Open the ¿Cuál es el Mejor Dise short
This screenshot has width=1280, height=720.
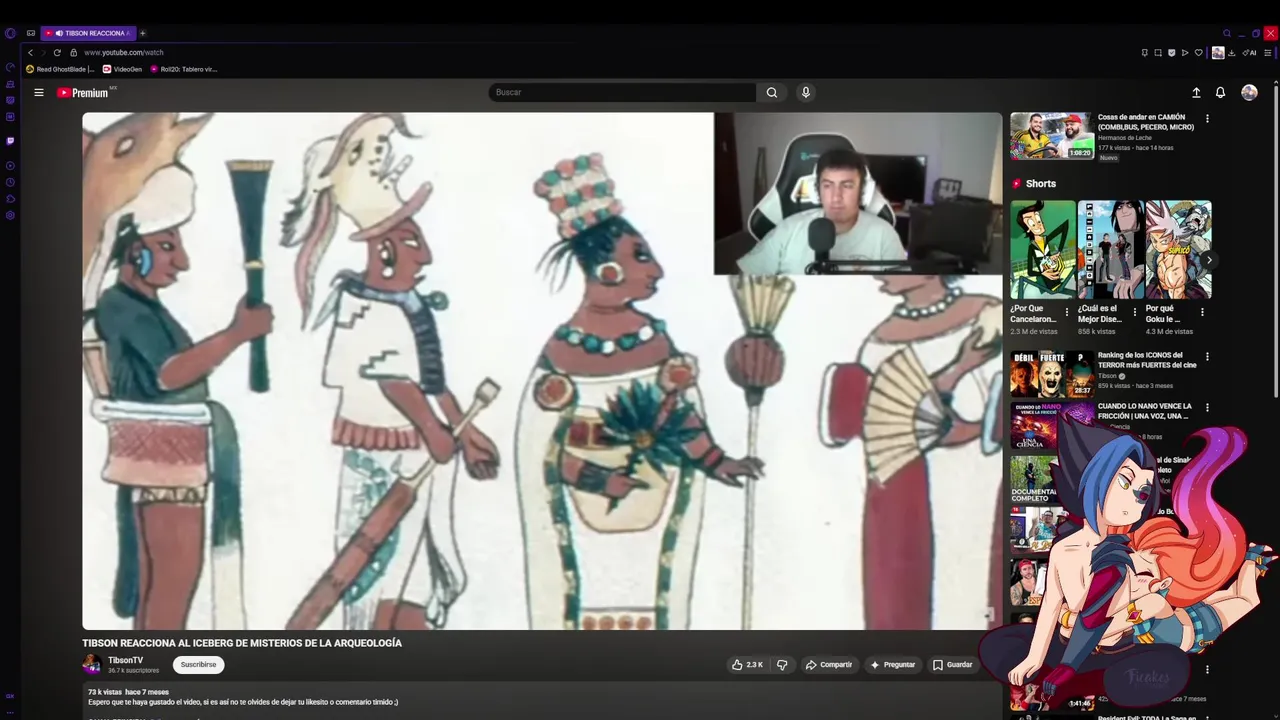pos(1110,250)
